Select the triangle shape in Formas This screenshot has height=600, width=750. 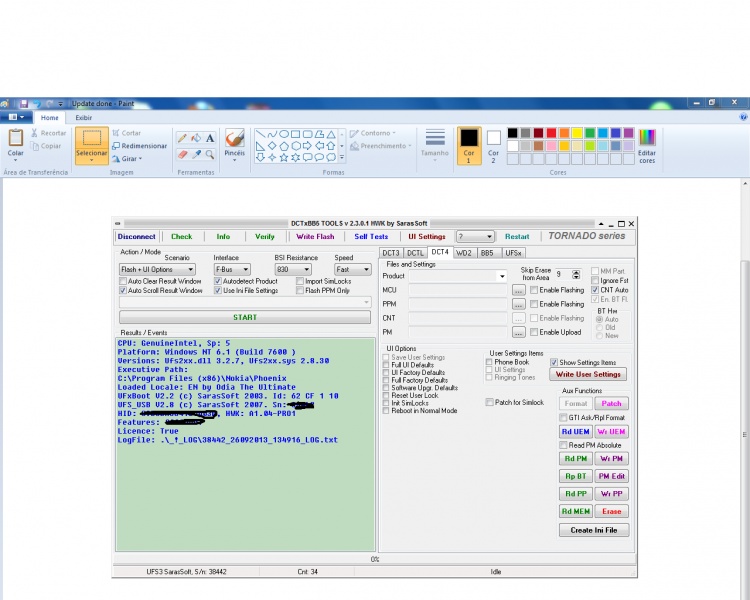pos(331,134)
